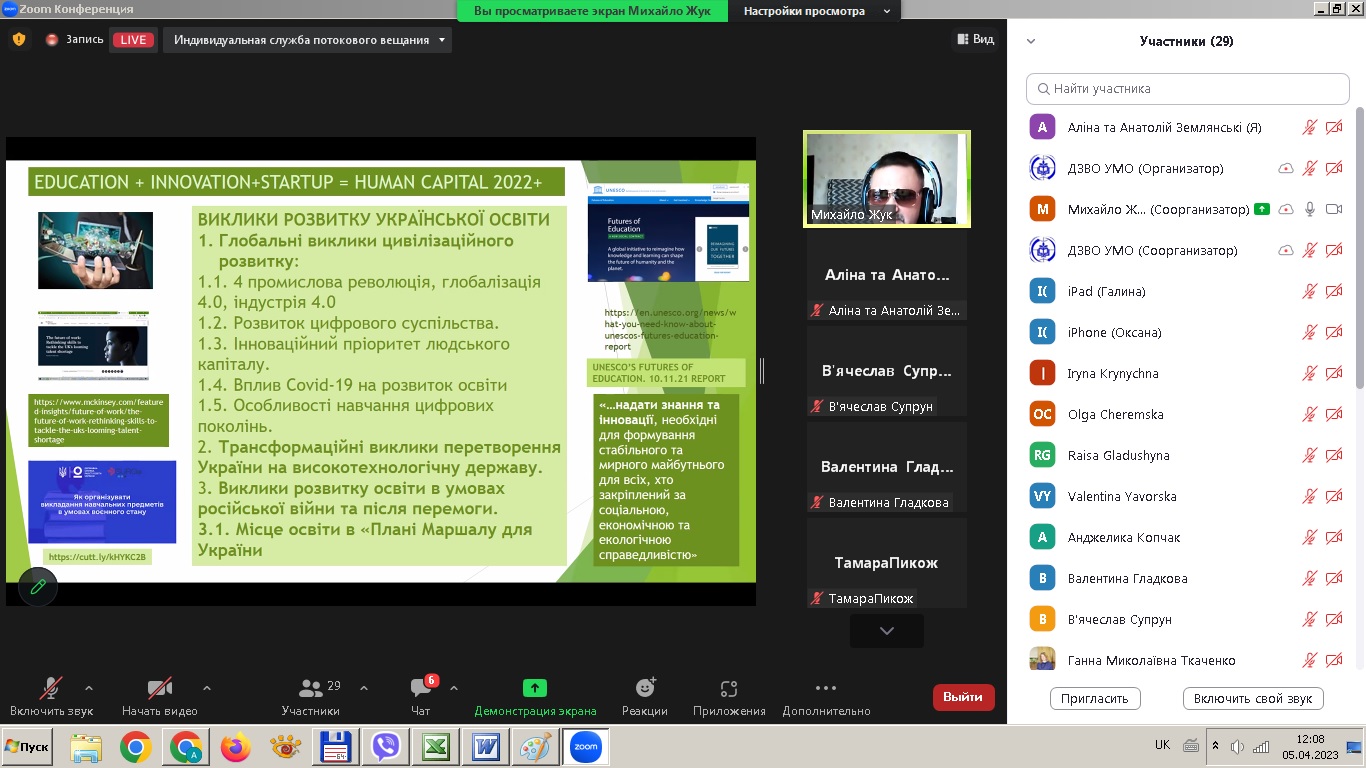
Task: Open the streaming service dropdown arrow
Action: 440,40
